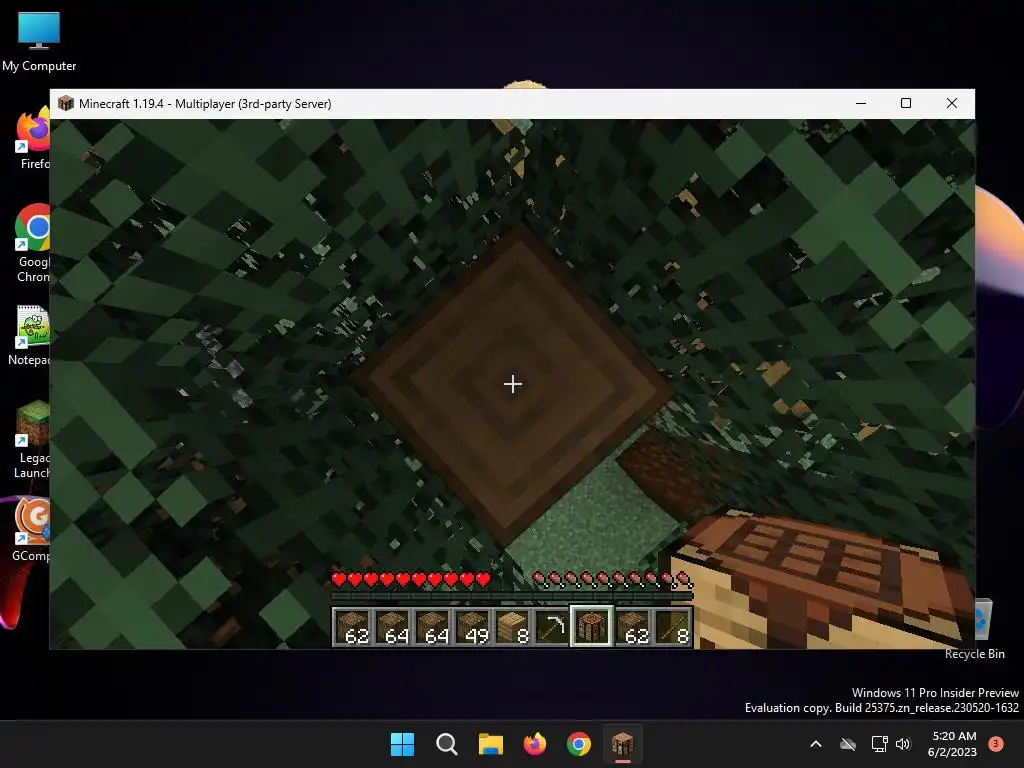Open network settings tray icon

pos(879,744)
